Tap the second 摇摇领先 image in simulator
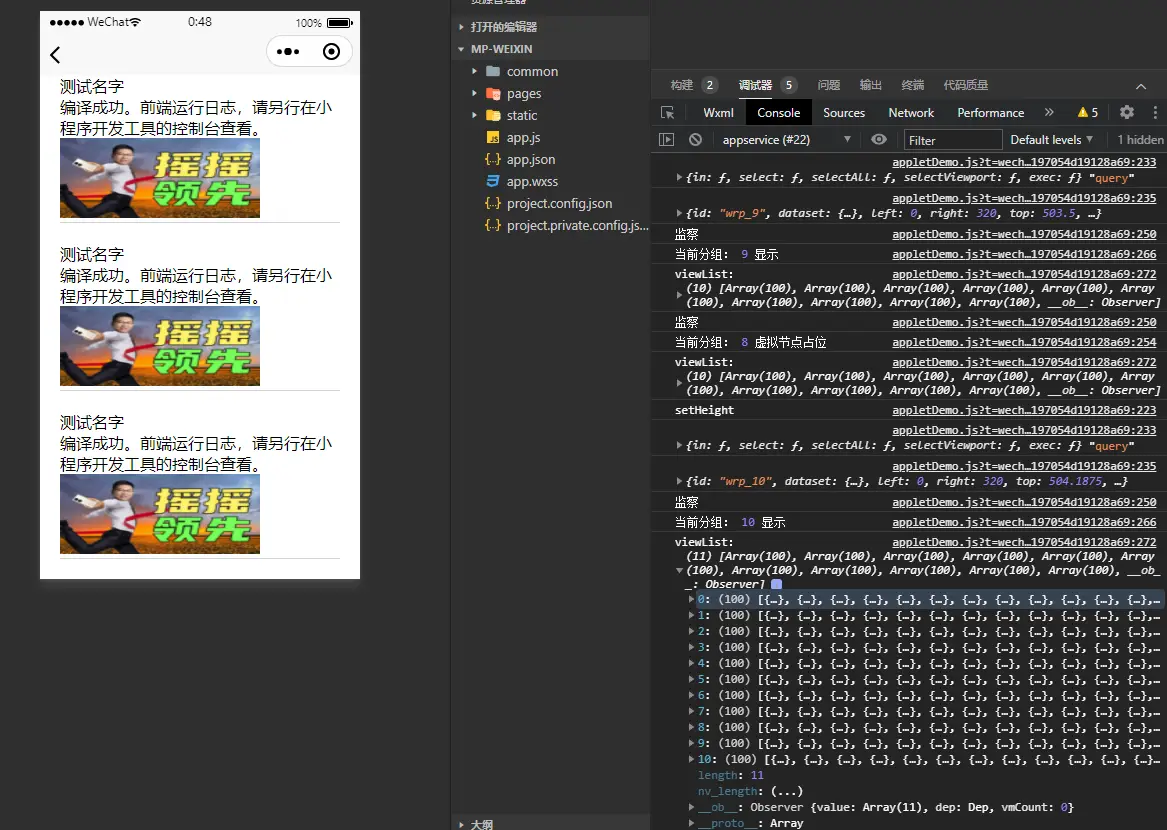This screenshot has height=830, width=1167. point(160,346)
